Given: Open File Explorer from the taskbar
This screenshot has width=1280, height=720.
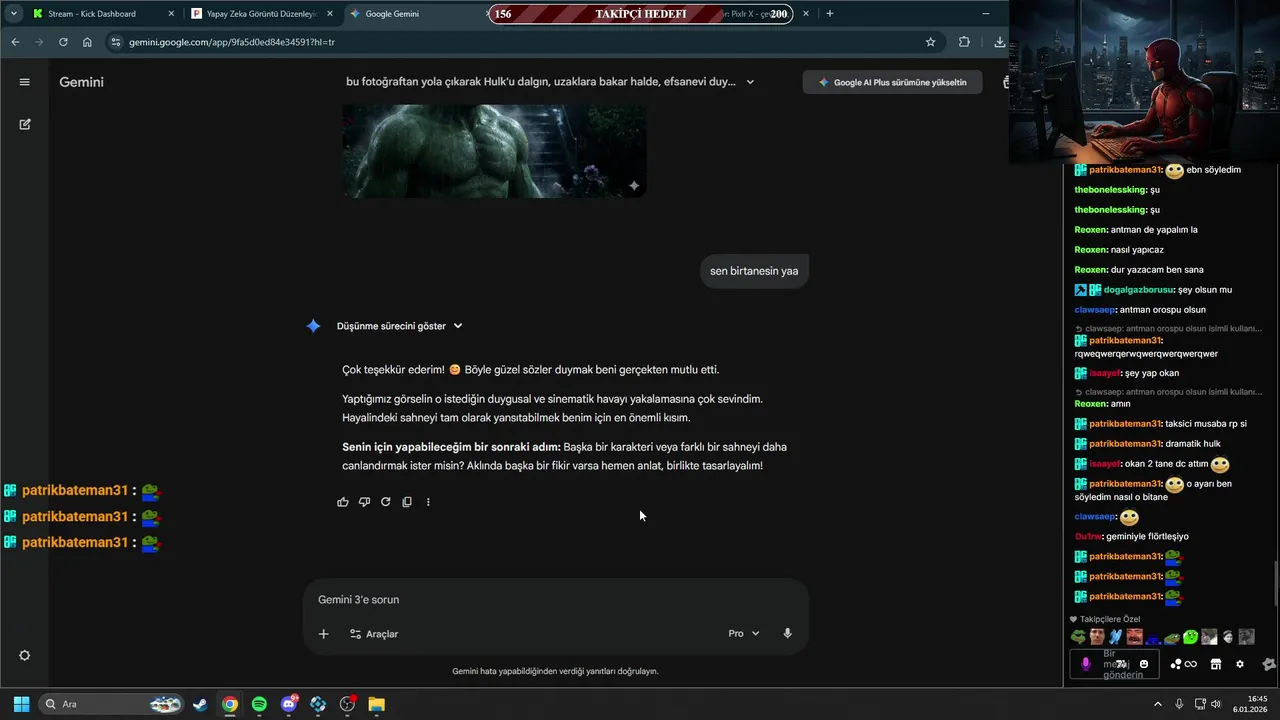Looking at the screenshot, I should tap(377, 704).
